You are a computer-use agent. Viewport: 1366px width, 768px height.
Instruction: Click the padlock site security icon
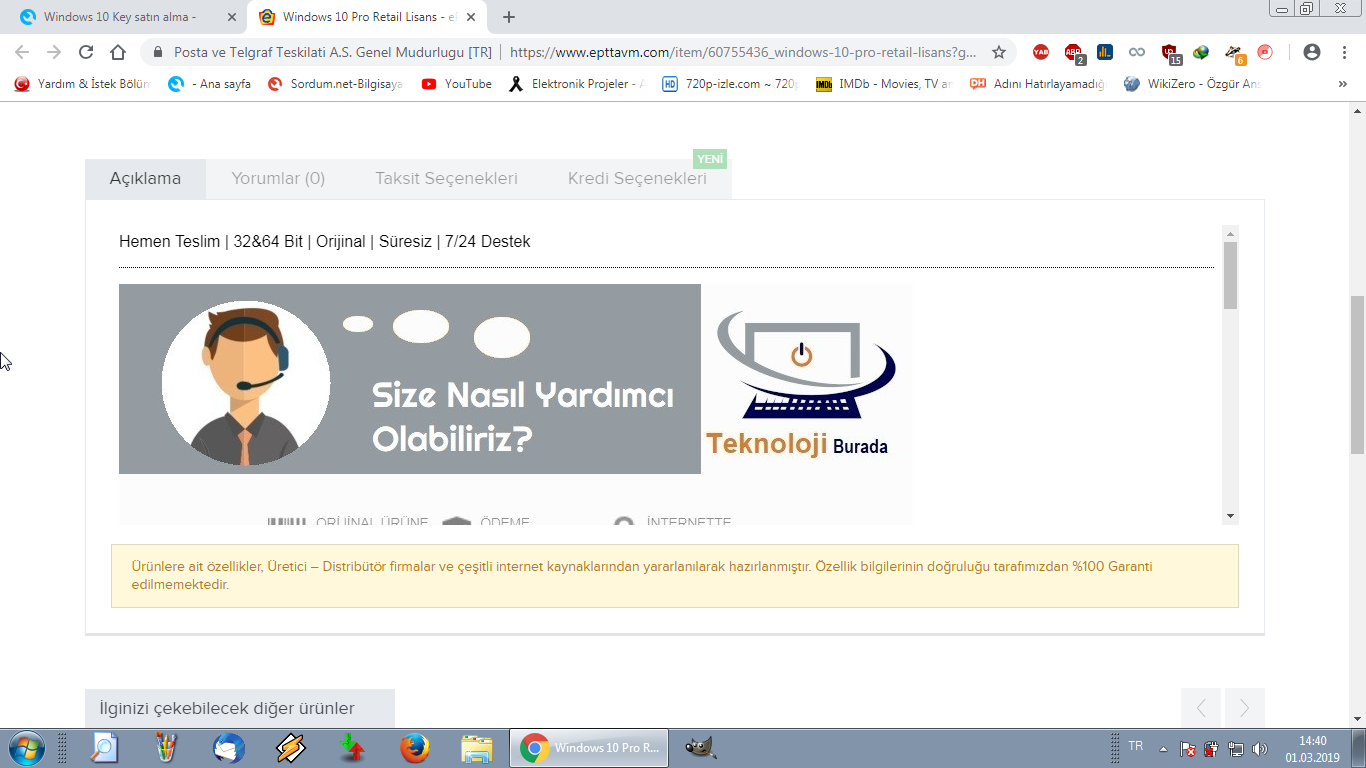coord(157,52)
